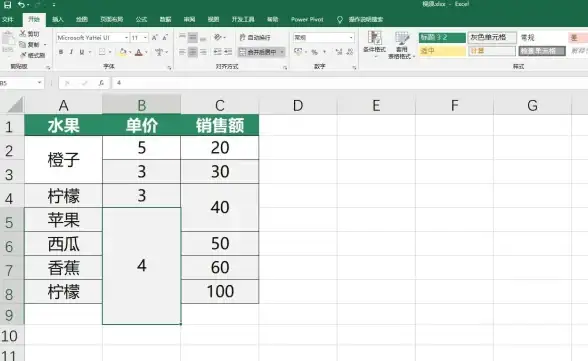Toggle Italic formatting
Screen dimensions: 588x361
tap(71, 52)
